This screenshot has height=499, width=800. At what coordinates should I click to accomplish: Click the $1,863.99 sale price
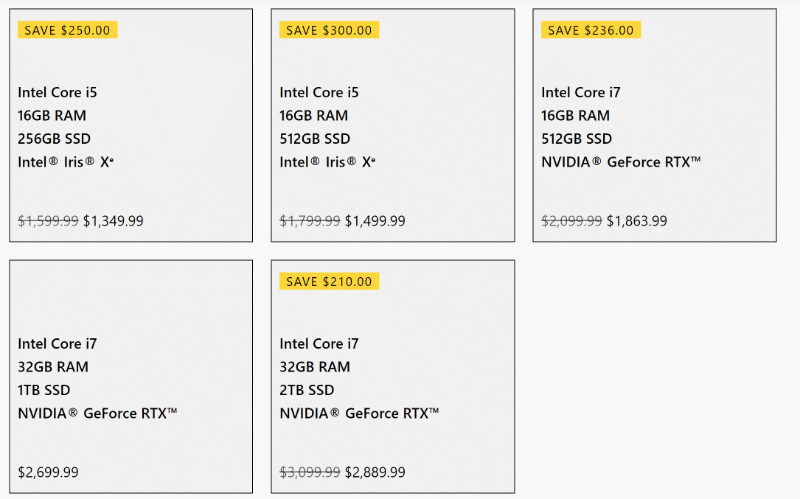637,221
